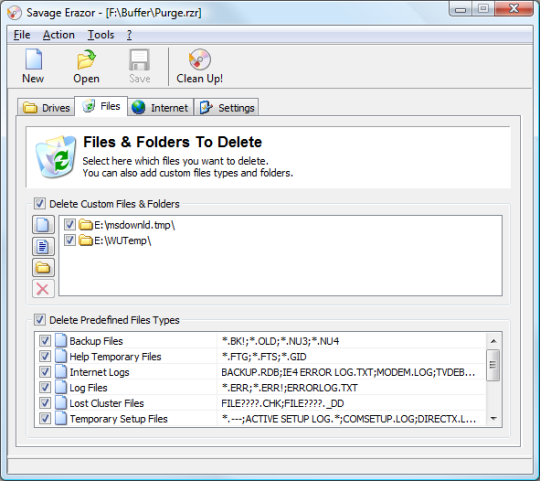Click the file icon next to Help Temporary Files

coord(61,356)
